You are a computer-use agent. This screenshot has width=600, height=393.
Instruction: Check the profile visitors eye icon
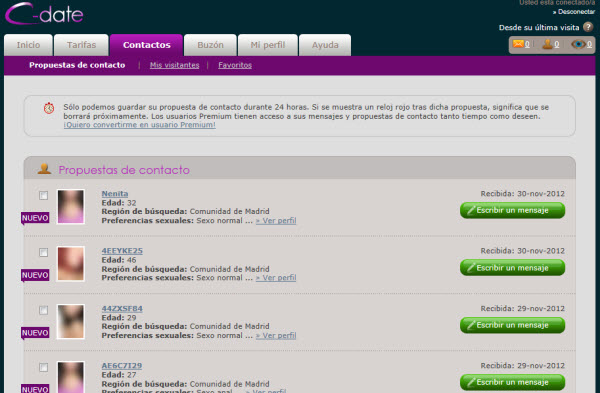579,44
